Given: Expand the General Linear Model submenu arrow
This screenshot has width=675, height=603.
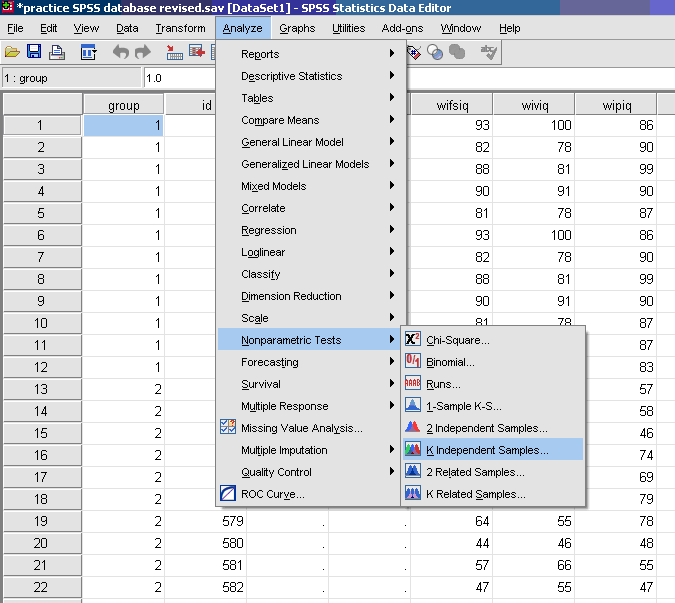Looking at the screenshot, I should (392, 141).
